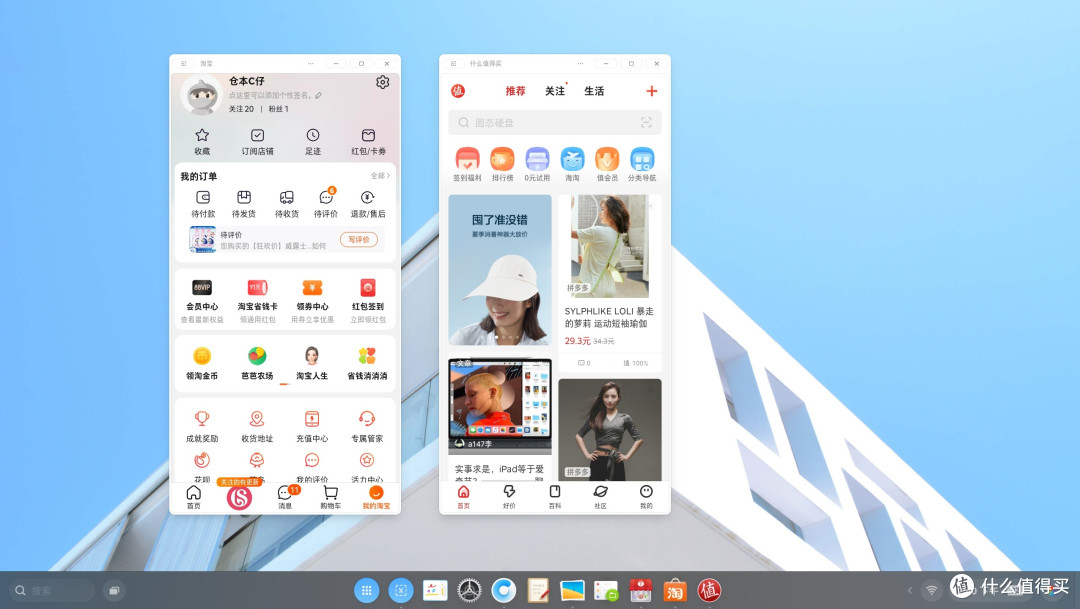Open three-dot menu in Taobao title bar
Viewport: 1080px width, 609px height.
tap(311, 63)
